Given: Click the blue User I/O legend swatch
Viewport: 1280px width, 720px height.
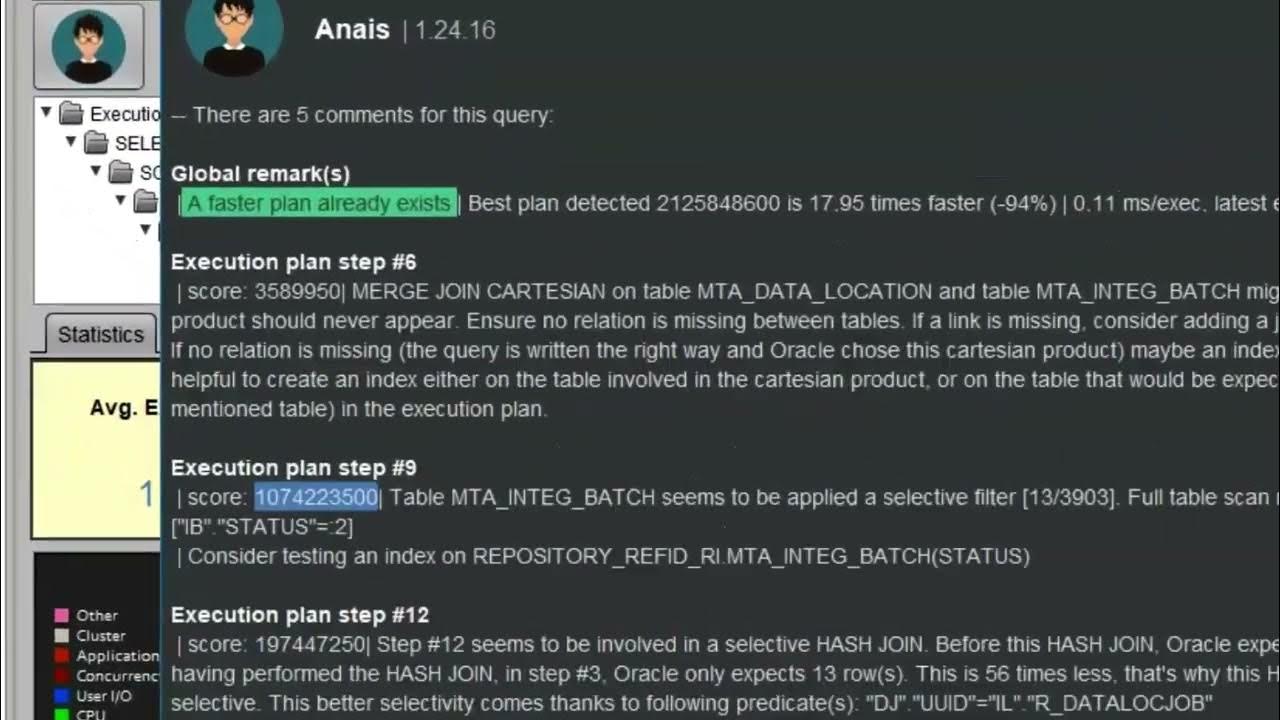Looking at the screenshot, I should [x=62, y=696].
